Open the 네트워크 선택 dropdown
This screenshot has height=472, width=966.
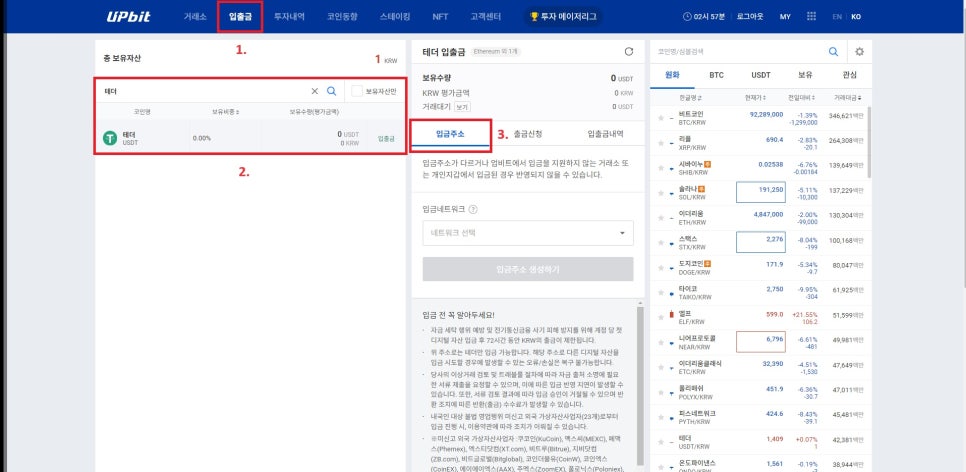[x=528, y=233]
